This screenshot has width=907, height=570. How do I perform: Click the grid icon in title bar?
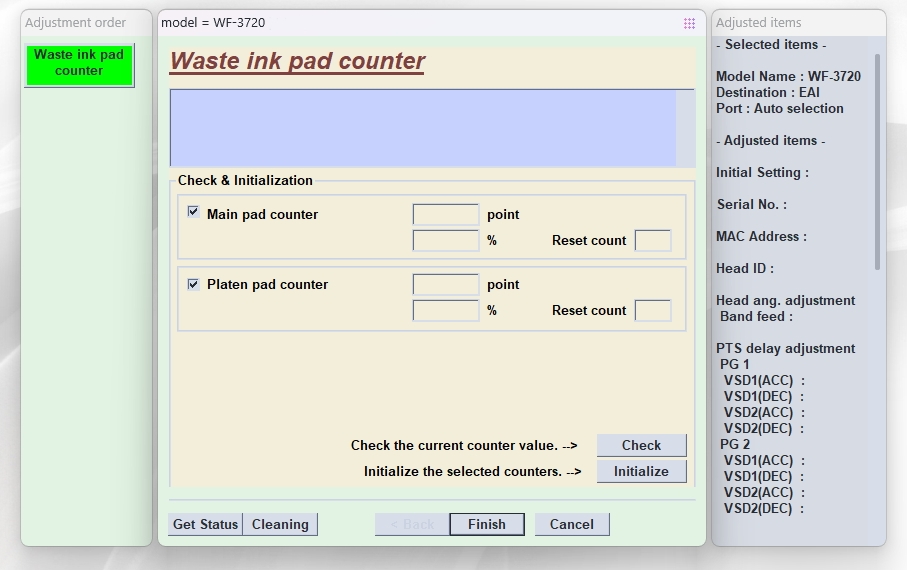click(689, 23)
